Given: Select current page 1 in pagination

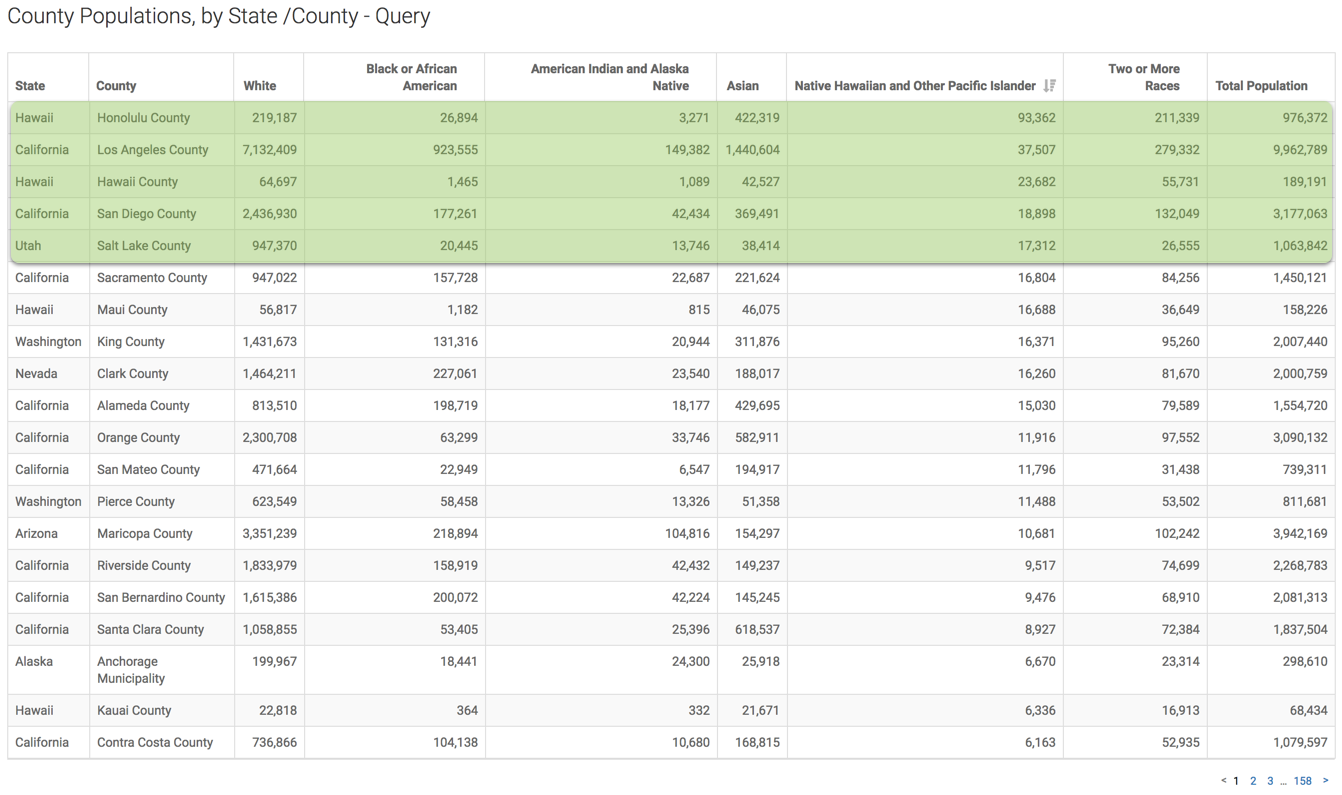Looking at the screenshot, I should coord(1236,781).
